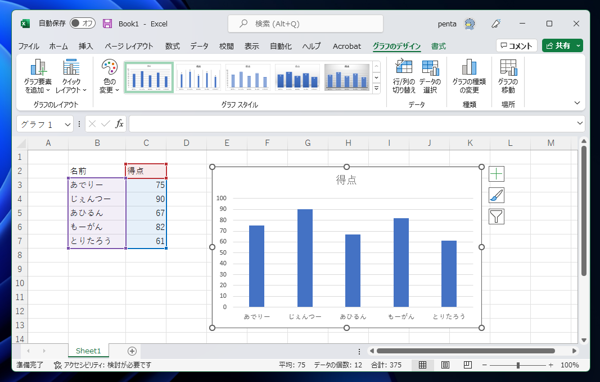This screenshot has width=600, height=382.
Task: Click the 共有 button
Action: (x=562, y=46)
